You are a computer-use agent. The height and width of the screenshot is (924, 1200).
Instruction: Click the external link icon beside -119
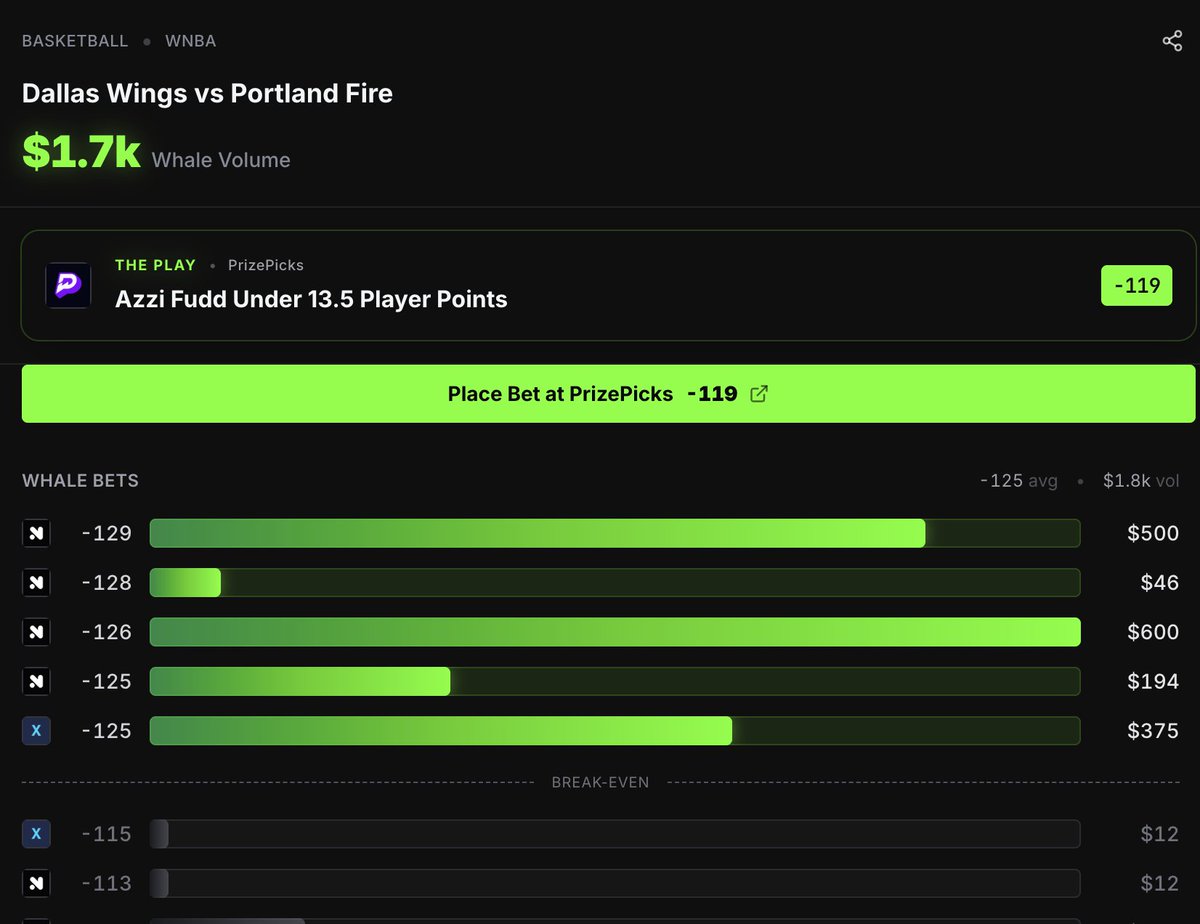(759, 394)
